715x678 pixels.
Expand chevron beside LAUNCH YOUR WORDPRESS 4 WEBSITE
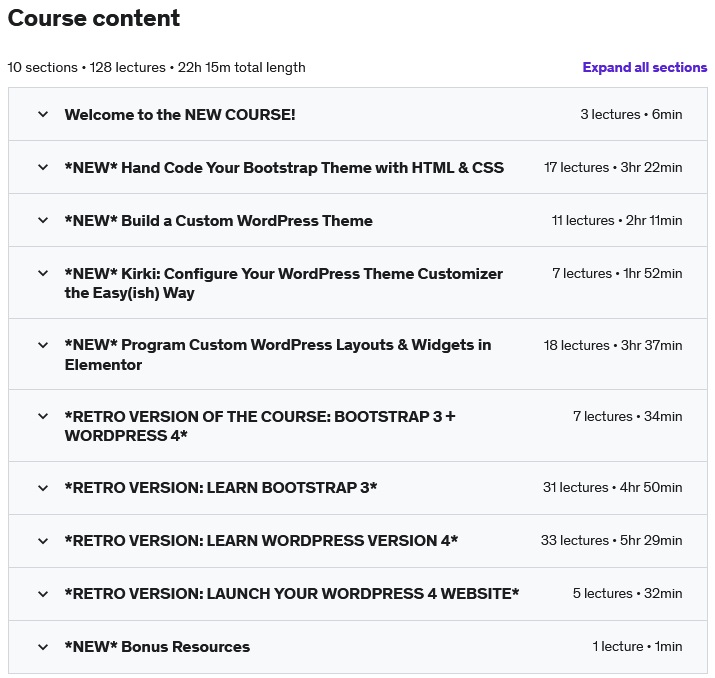point(43,594)
